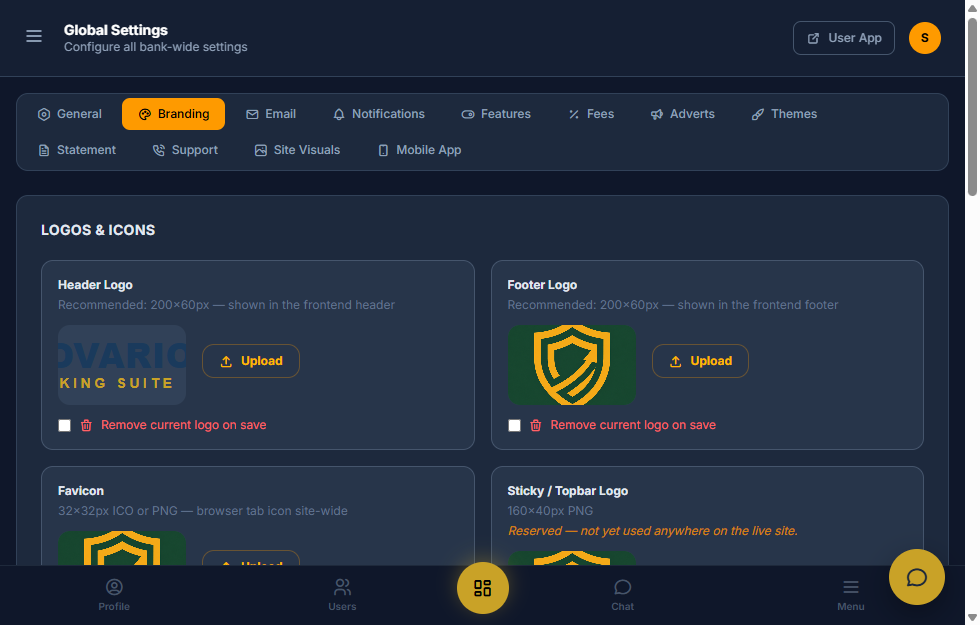The width and height of the screenshot is (980, 625).
Task: Upload a new Header Logo
Action: click(251, 361)
